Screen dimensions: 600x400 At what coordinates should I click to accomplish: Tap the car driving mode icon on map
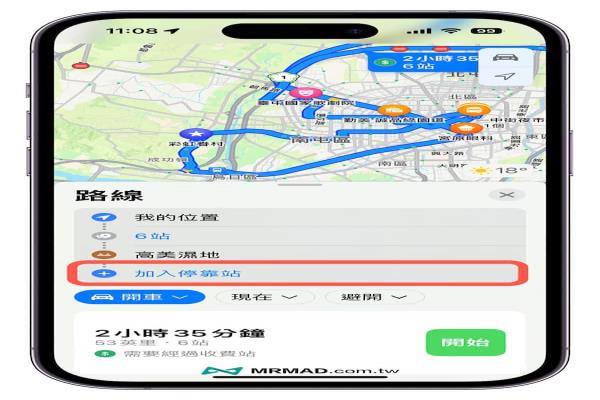[505, 58]
